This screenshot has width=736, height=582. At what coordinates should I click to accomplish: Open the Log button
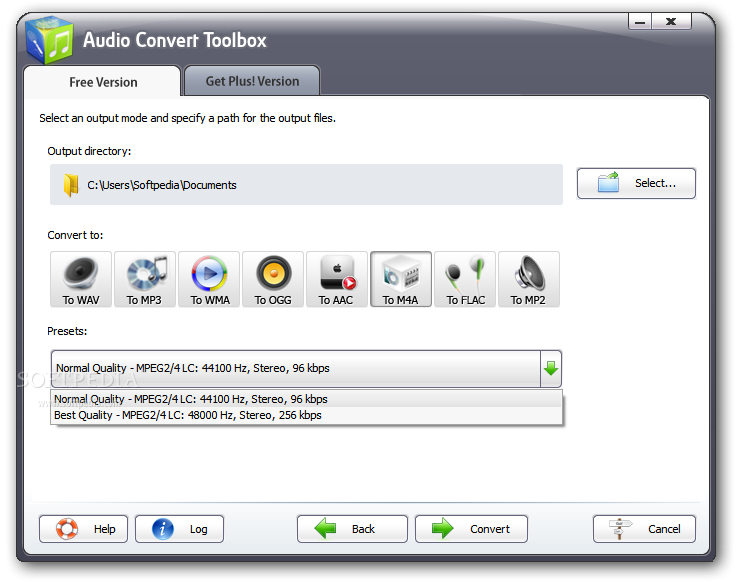tap(179, 529)
